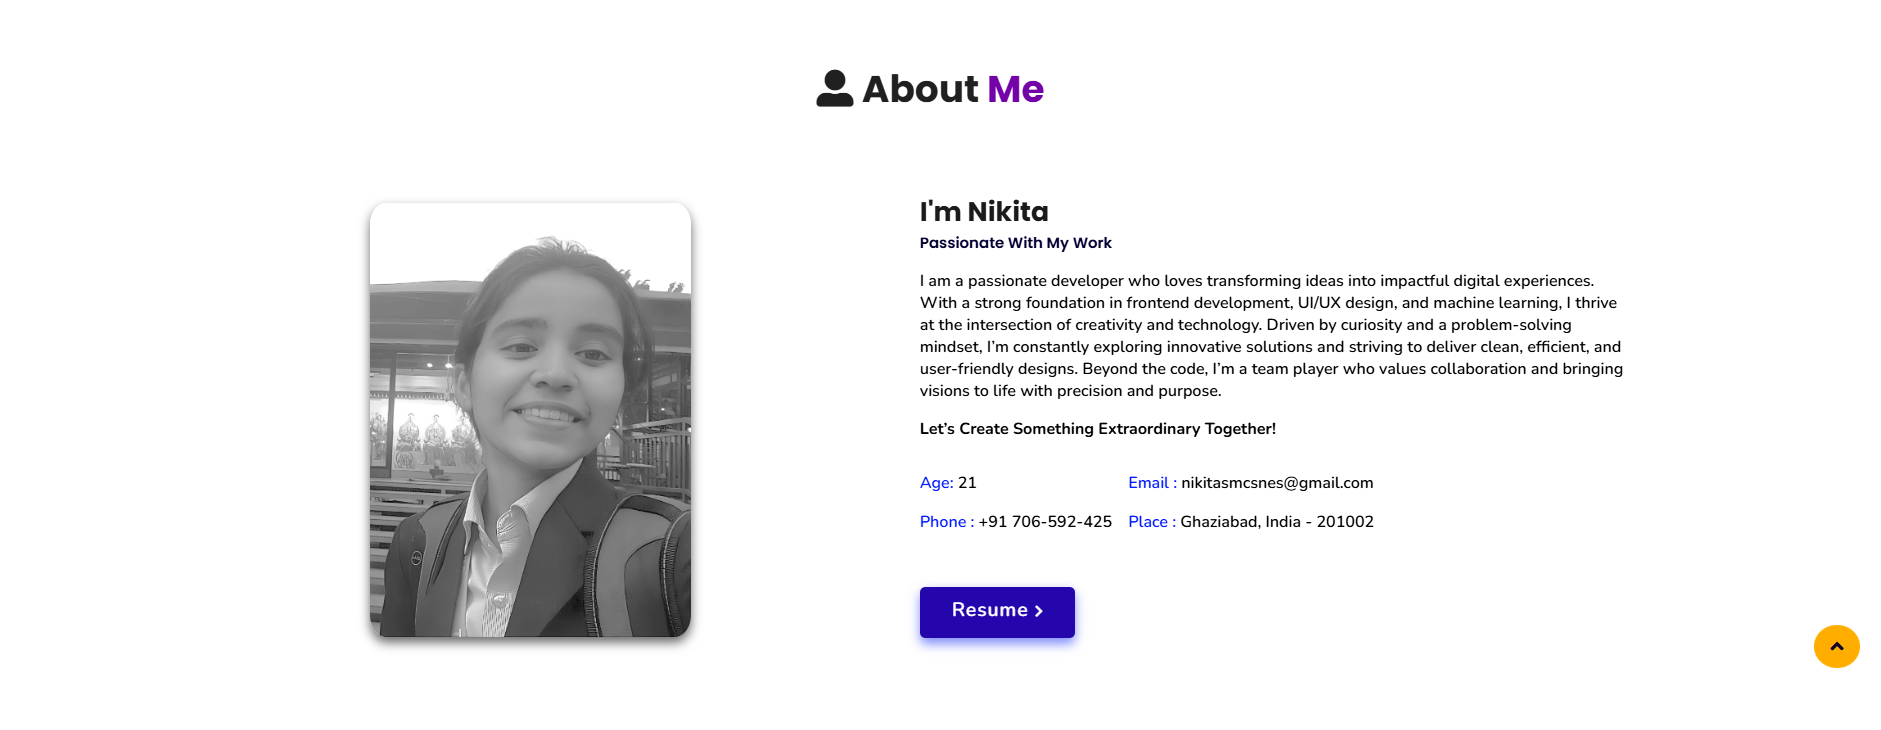Click the "I'm Nikita" heading
The height and width of the screenshot is (730, 1881).
tap(984, 212)
